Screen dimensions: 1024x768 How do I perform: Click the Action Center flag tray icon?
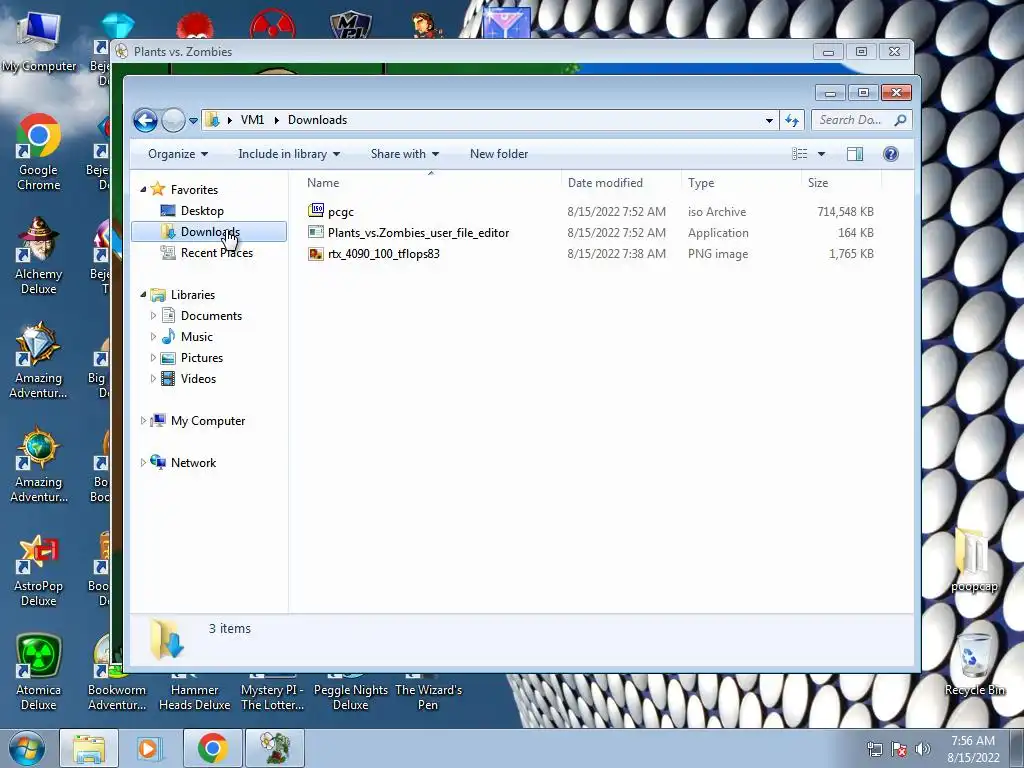point(899,749)
